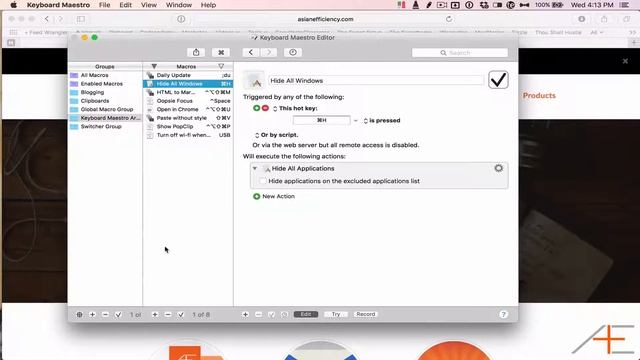
Task: Select the Show PopClip macro
Action: click(188, 127)
